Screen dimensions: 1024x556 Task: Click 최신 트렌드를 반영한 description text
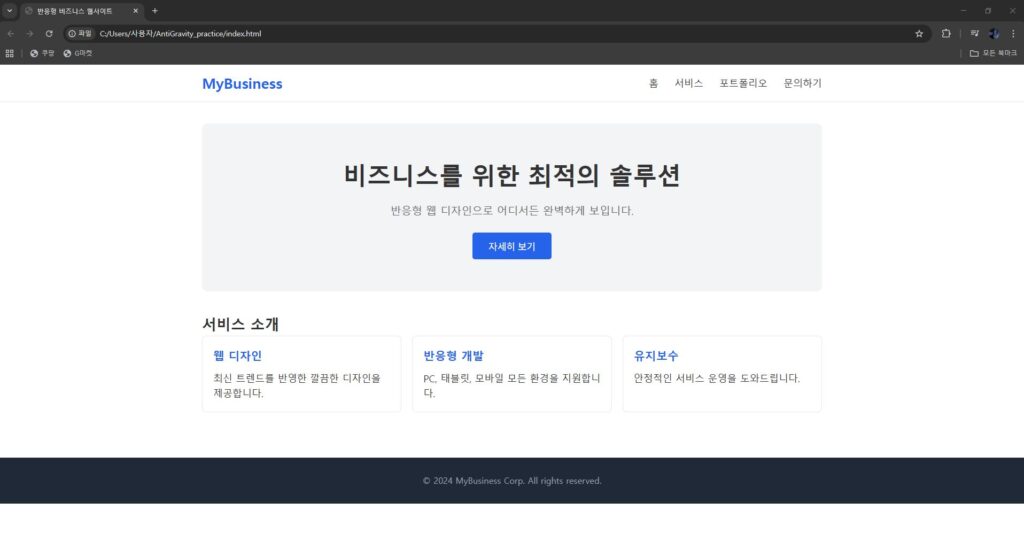pos(296,385)
